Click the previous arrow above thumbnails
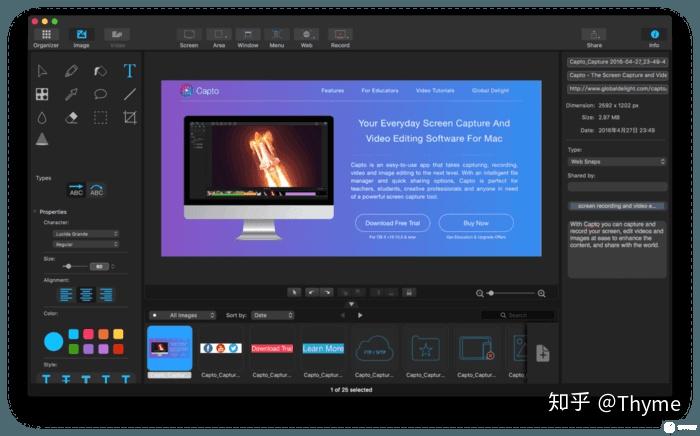Image resolution: width=700 pixels, height=436 pixels. pyautogui.click(x=343, y=315)
